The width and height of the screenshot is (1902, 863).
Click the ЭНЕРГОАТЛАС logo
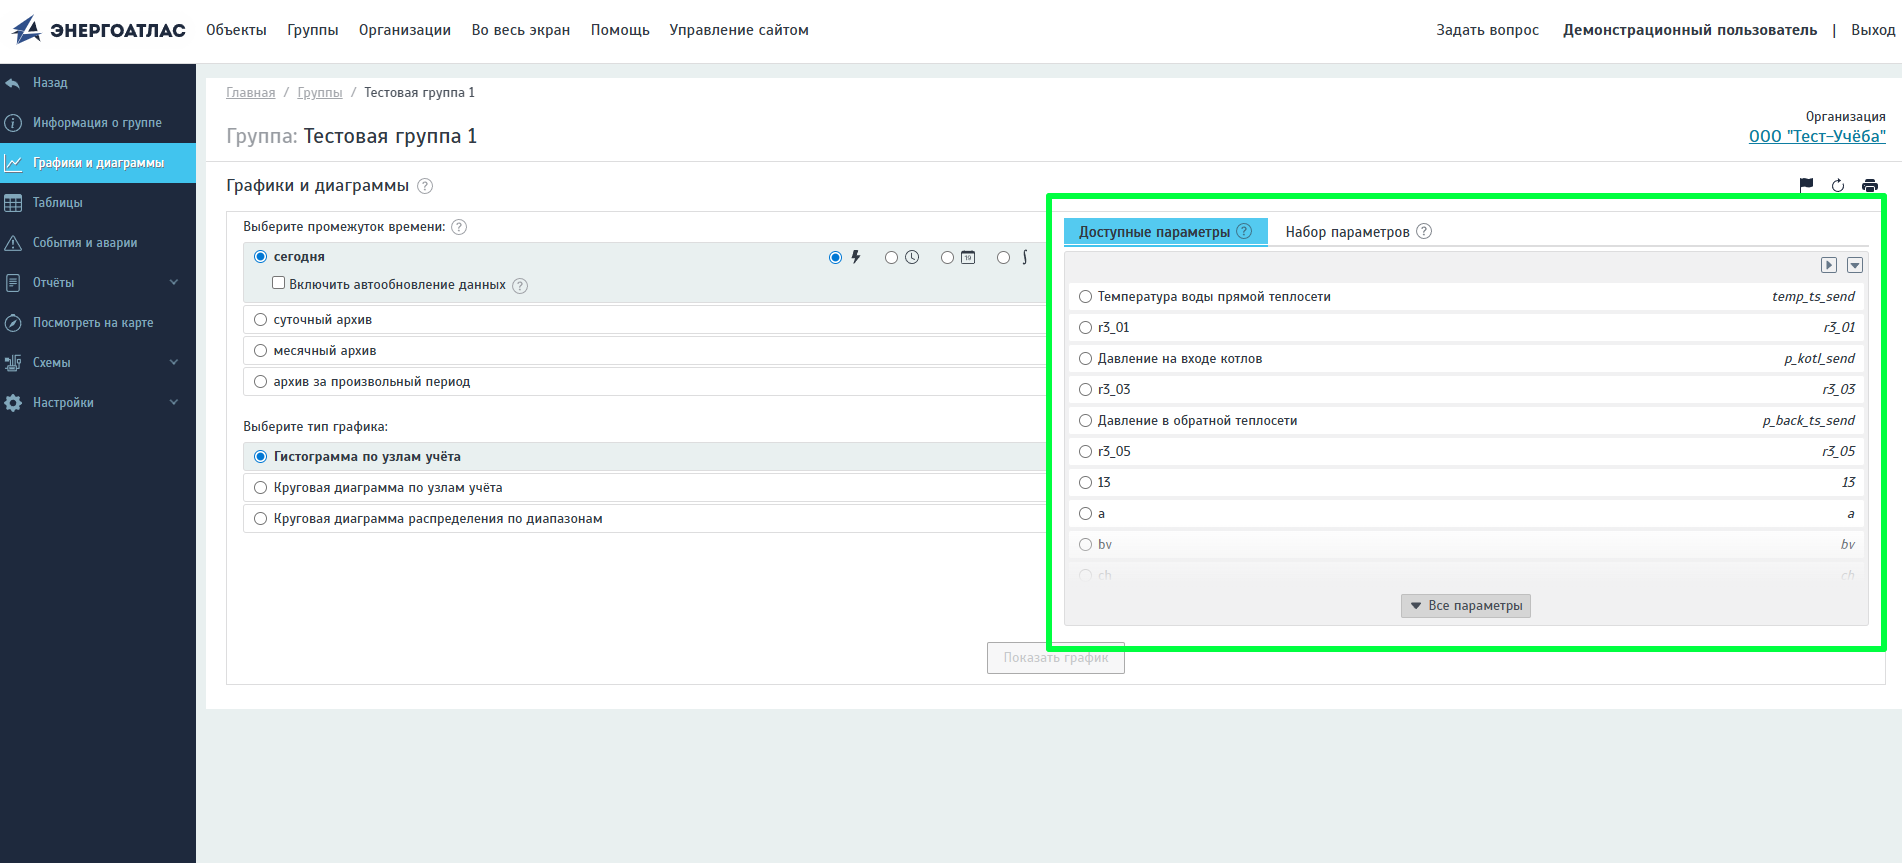(98, 30)
